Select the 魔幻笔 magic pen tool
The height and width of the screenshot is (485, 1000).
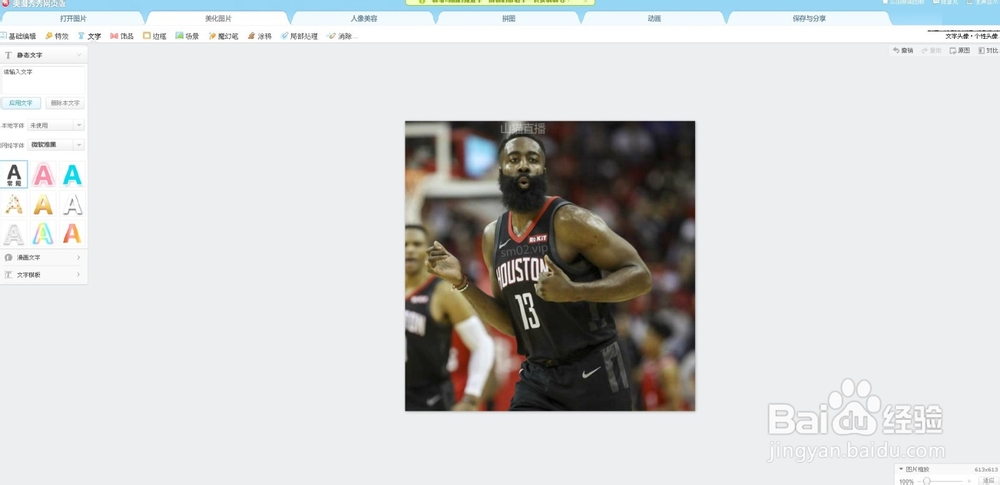click(x=223, y=36)
